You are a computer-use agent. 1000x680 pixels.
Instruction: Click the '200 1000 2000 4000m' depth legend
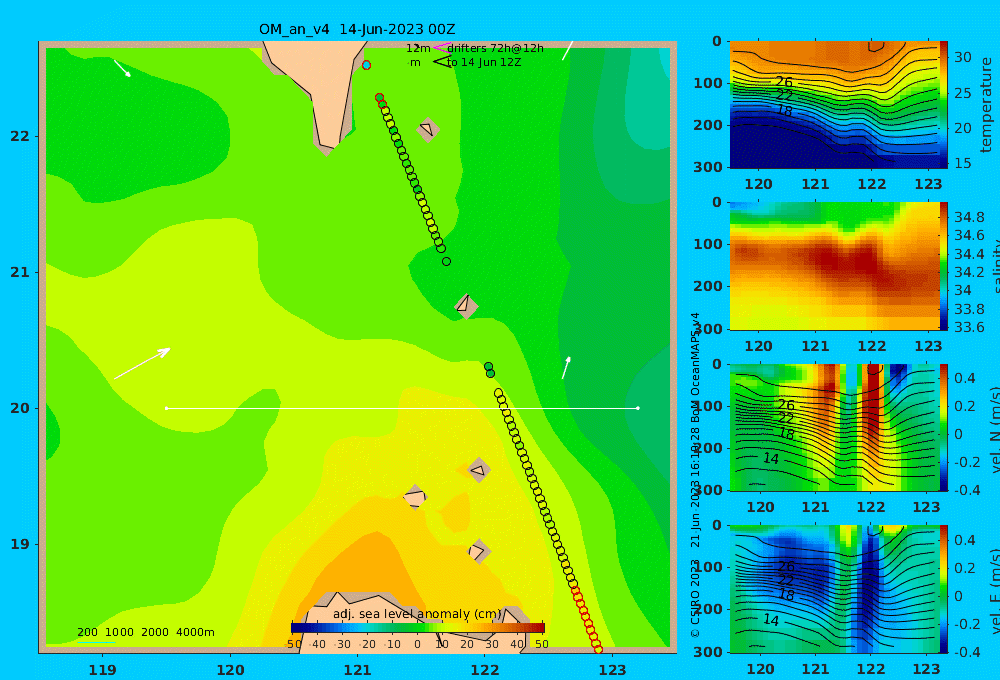tap(145, 632)
